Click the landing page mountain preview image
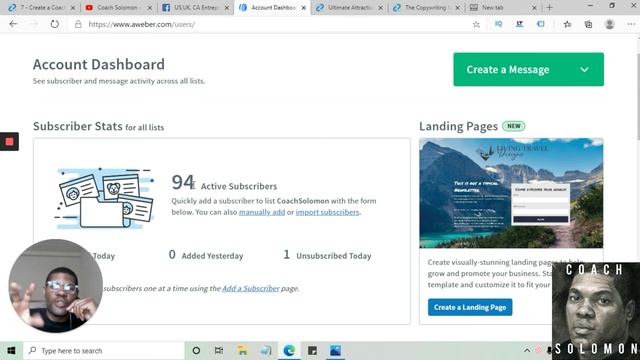640x360 pixels. click(x=511, y=193)
